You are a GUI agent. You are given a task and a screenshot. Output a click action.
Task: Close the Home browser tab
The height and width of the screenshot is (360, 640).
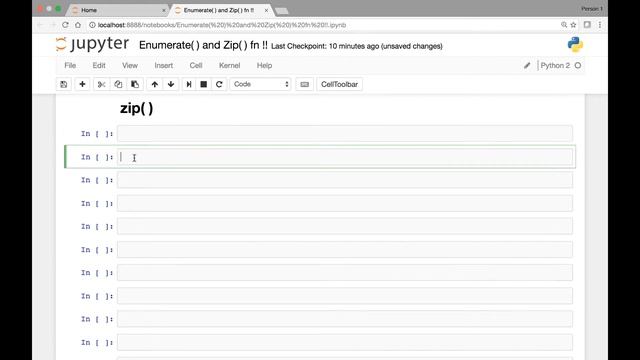click(x=164, y=10)
